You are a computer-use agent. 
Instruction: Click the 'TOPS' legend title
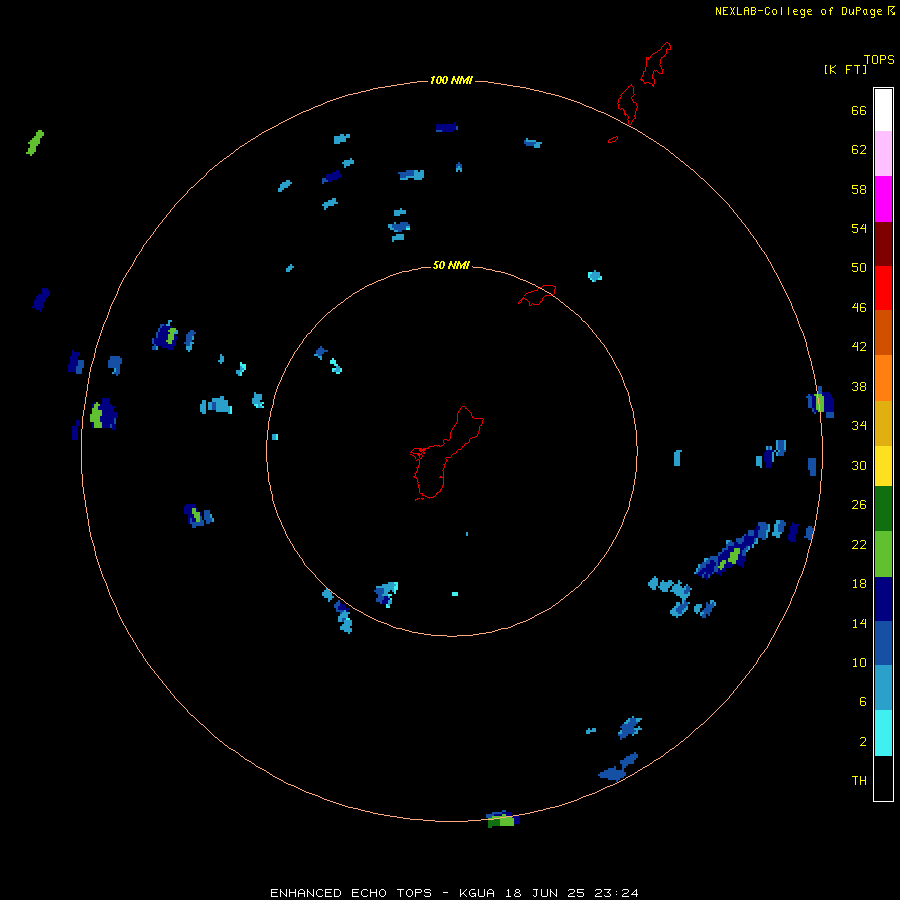coord(879,59)
